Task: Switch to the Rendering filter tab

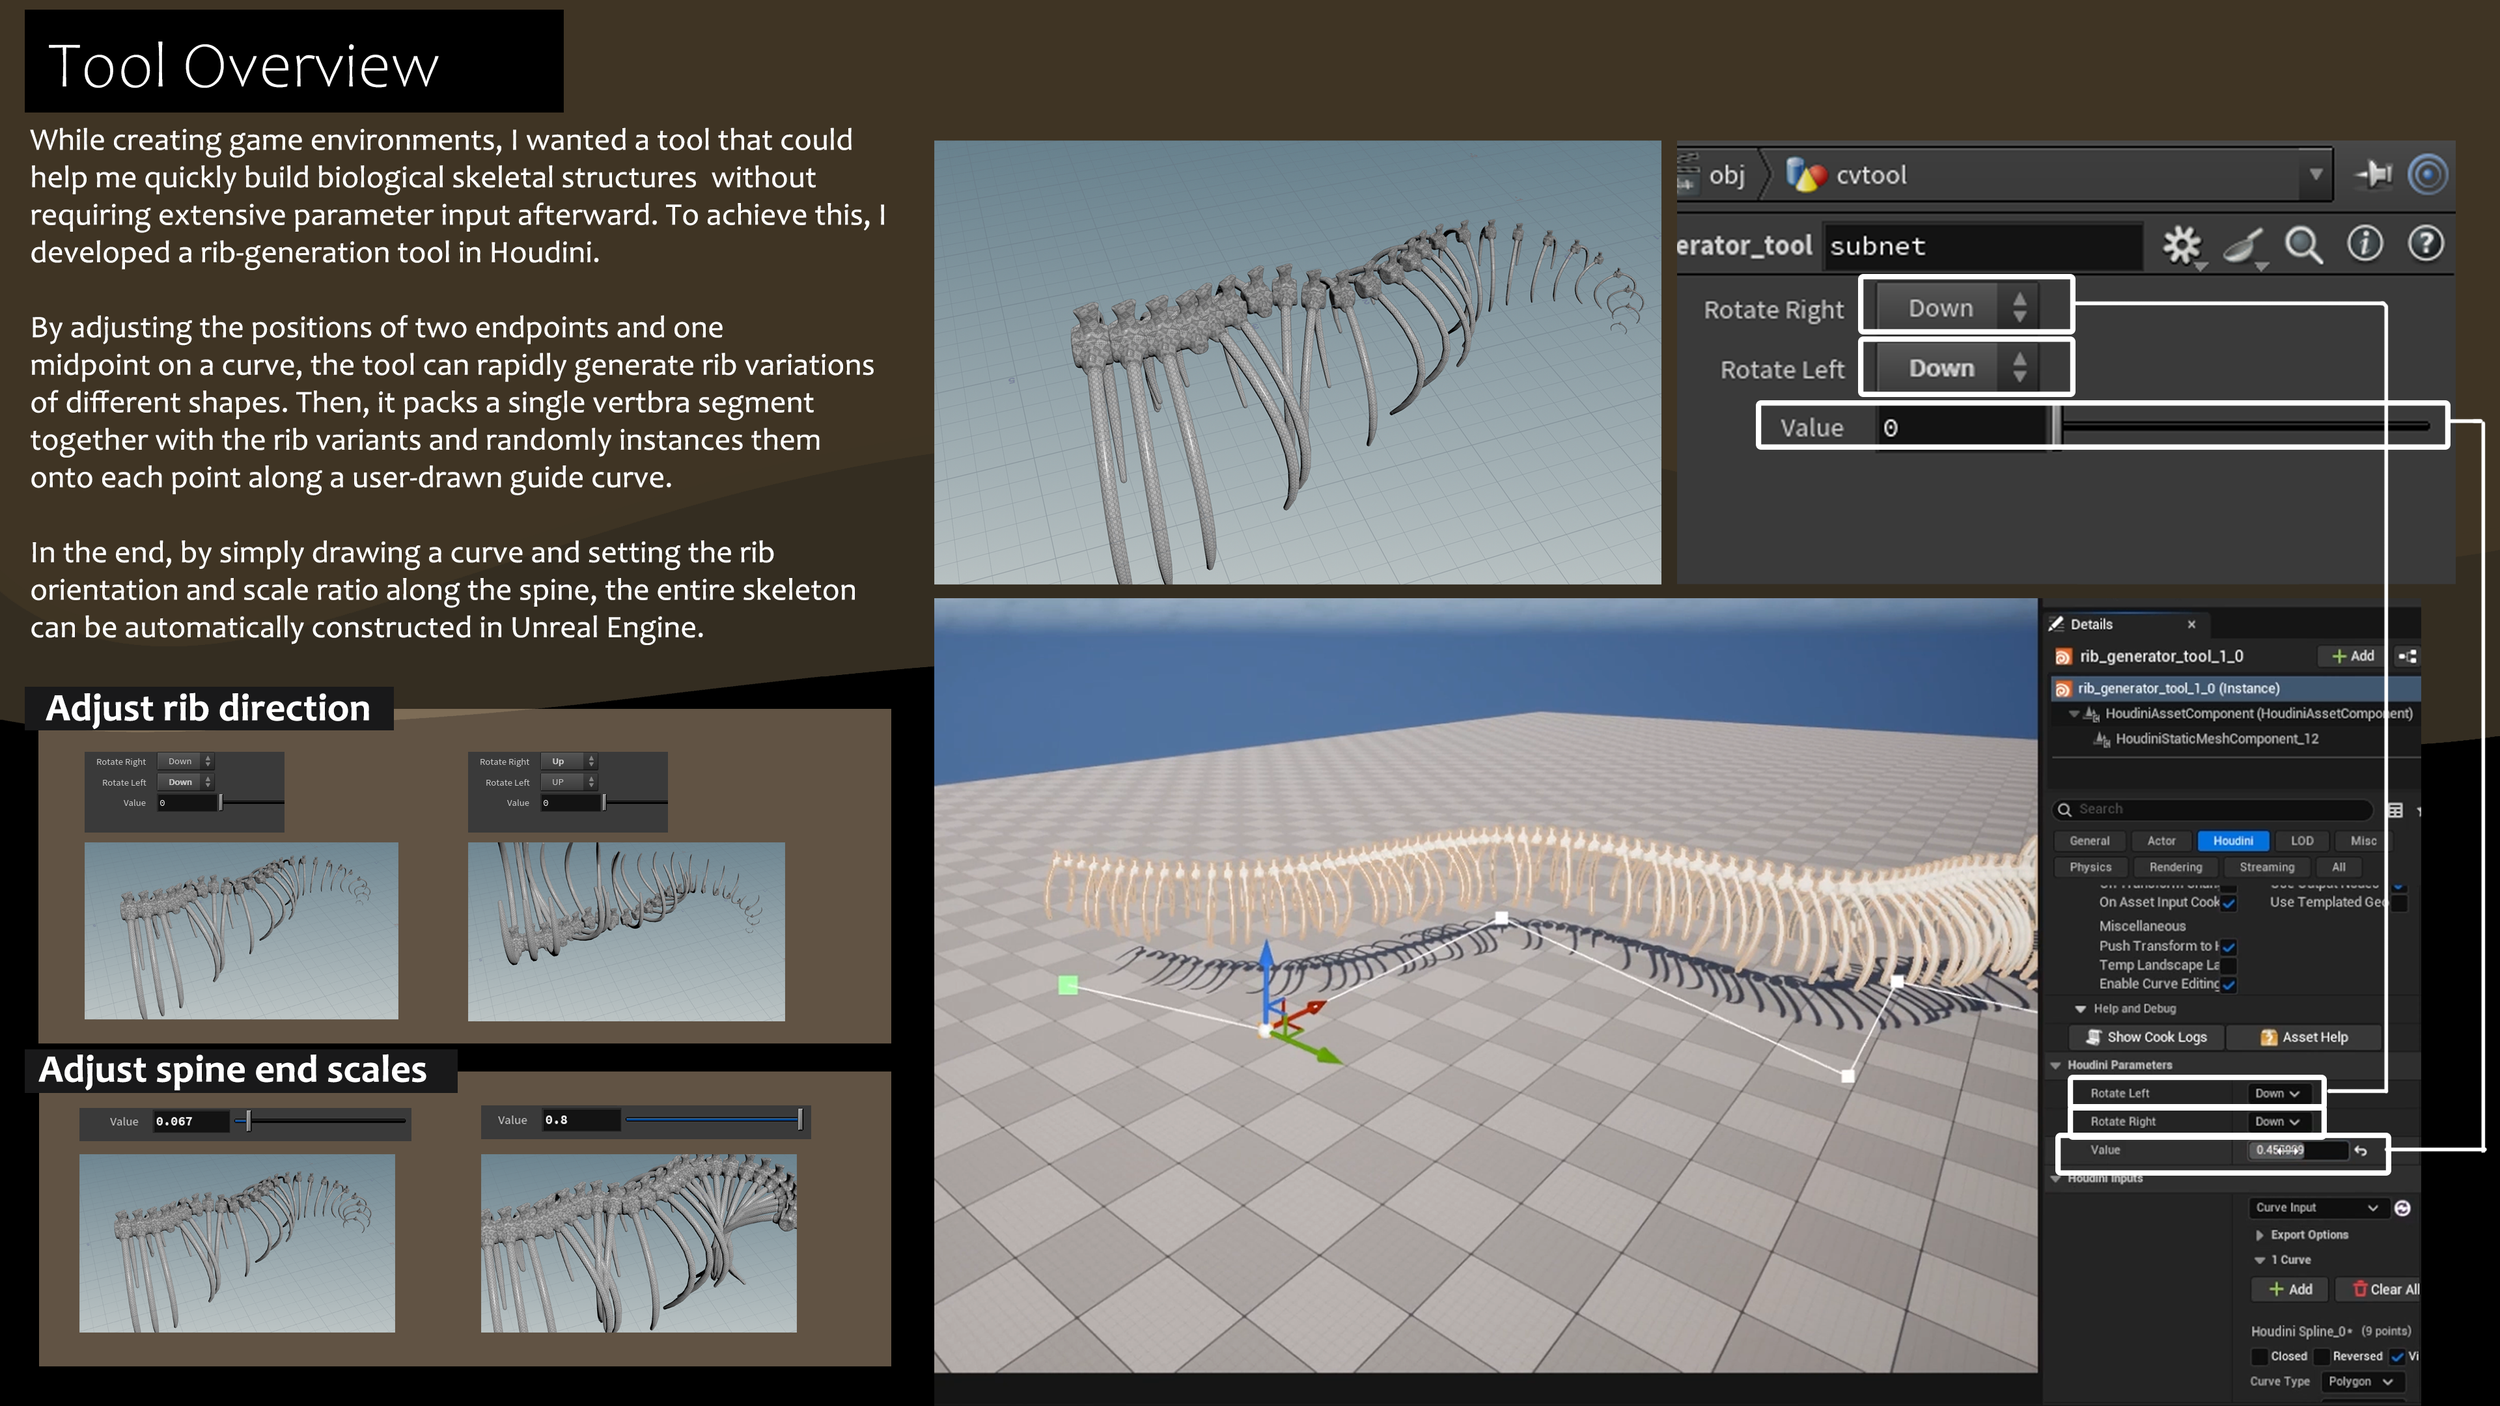Action: click(2175, 868)
